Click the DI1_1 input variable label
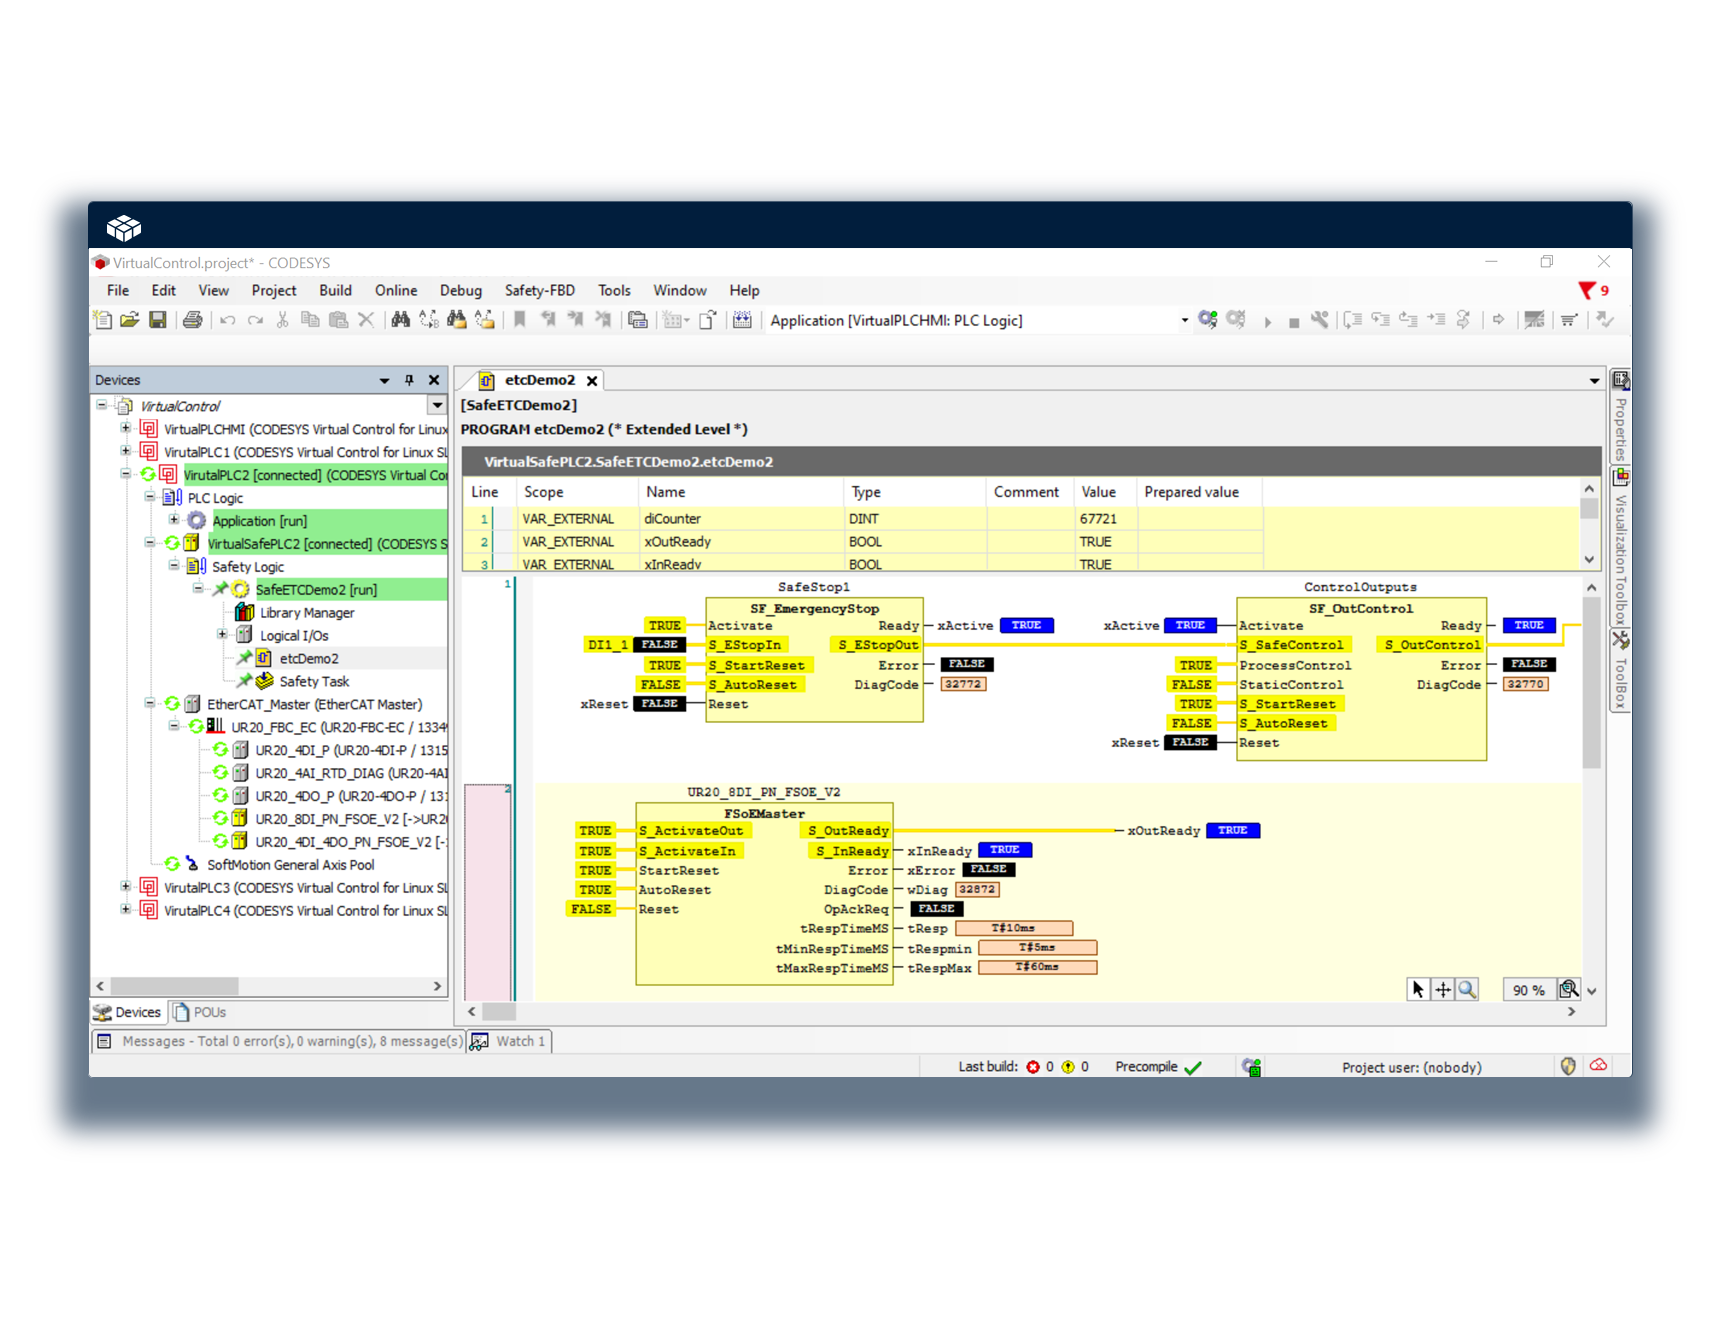The image size is (1714, 1330). coord(607,644)
